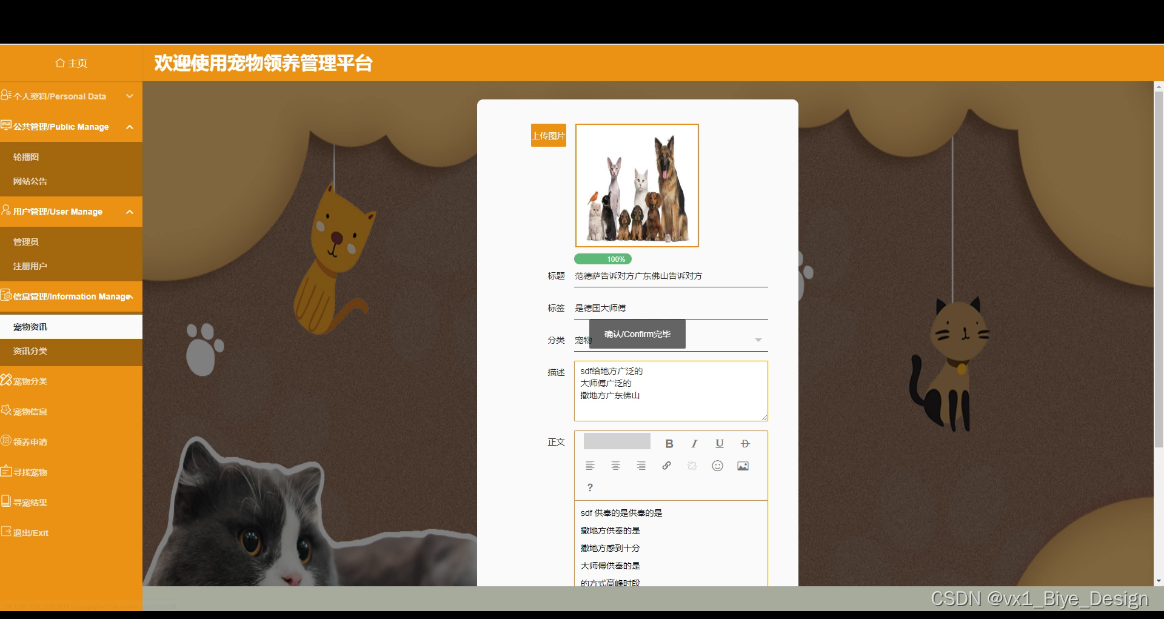This screenshot has width=1164, height=619.
Task: Open the editor help question mark
Action: [x=590, y=487]
